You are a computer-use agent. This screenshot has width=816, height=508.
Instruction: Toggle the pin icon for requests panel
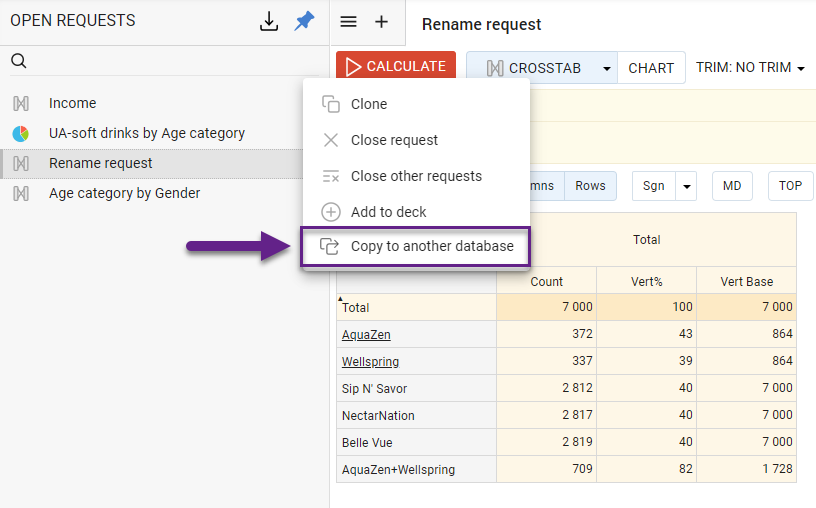pyautogui.click(x=304, y=21)
